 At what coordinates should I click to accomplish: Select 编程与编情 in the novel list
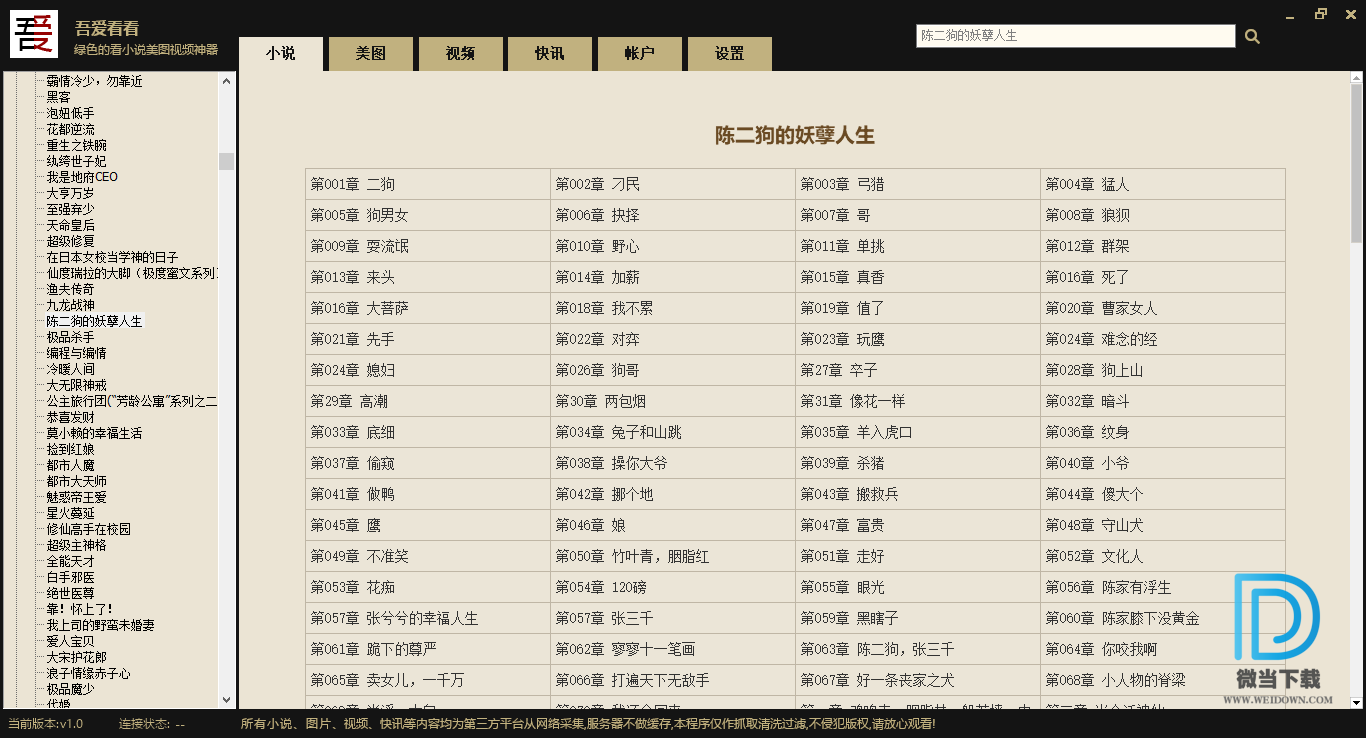pos(76,353)
